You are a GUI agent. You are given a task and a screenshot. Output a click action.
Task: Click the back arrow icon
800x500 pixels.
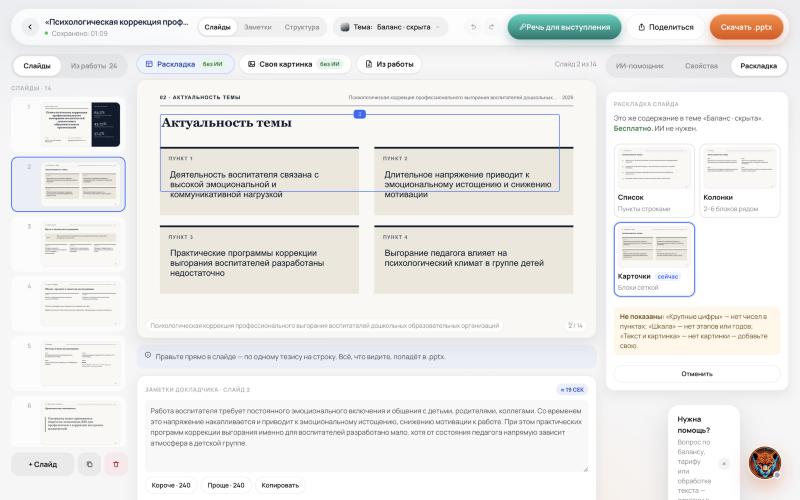pyautogui.click(x=30, y=27)
